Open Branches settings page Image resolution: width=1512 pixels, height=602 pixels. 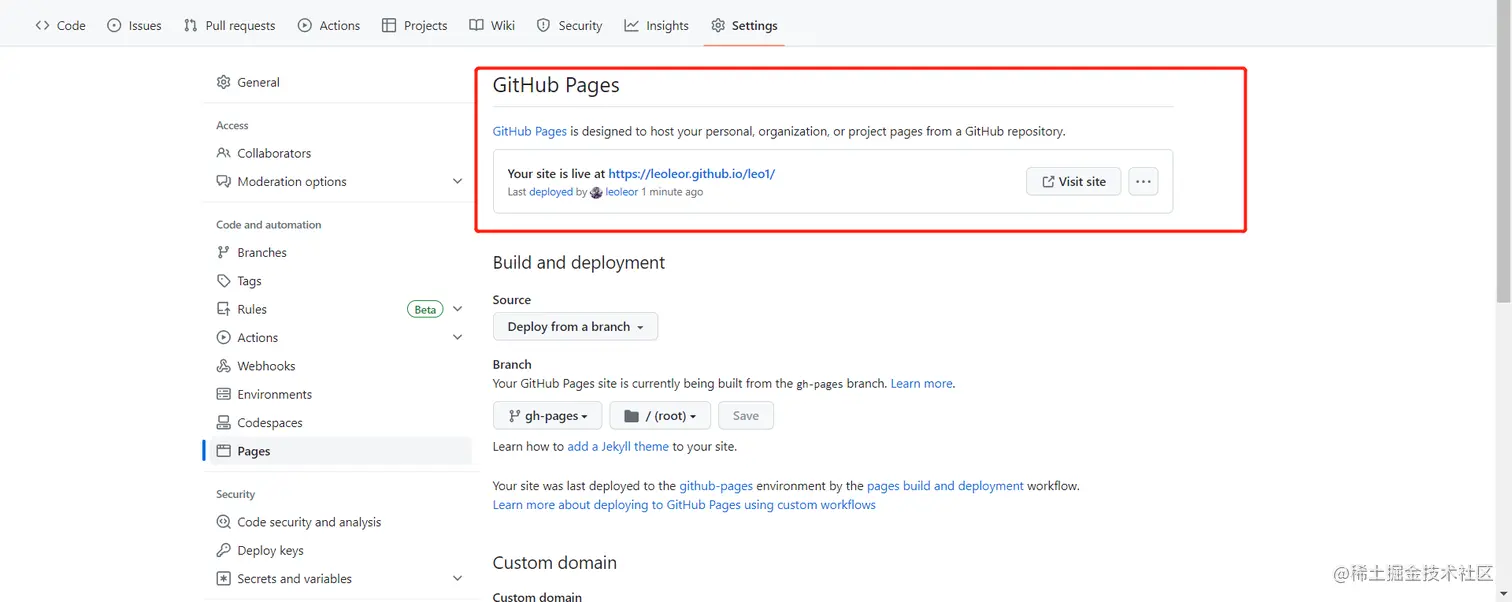click(262, 252)
